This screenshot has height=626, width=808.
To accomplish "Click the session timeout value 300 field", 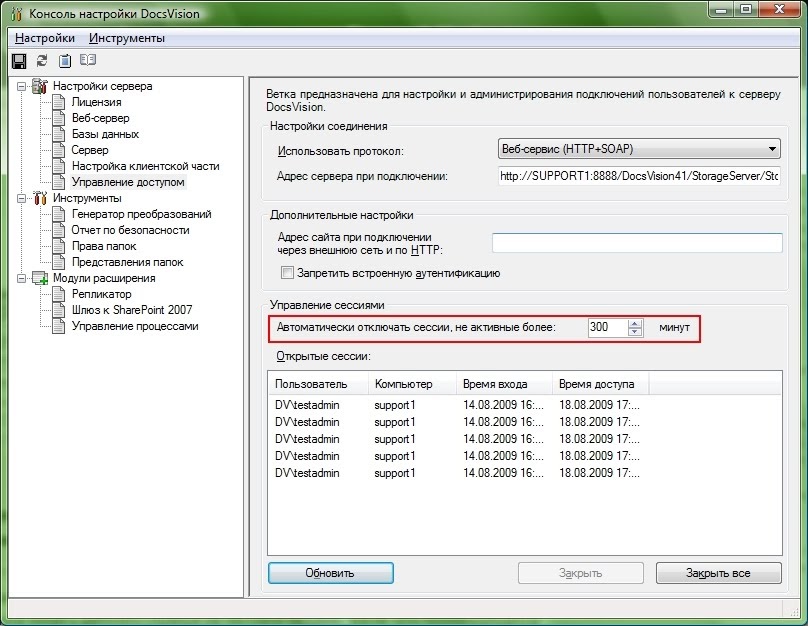I will 608,327.
